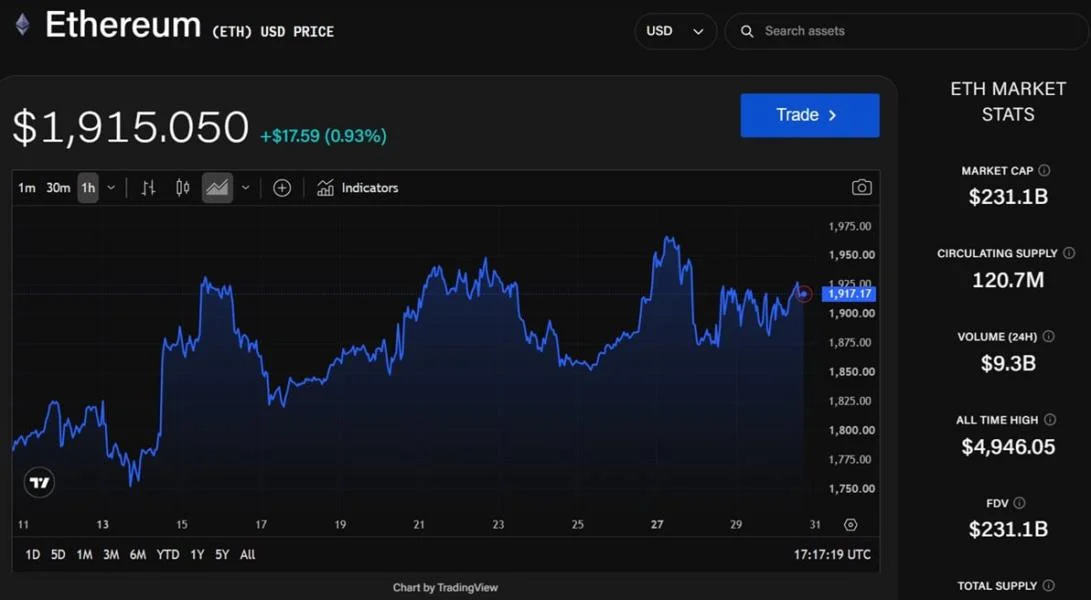Select the 1h chart interval
Viewport: 1091px width, 600px height.
[x=88, y=188]
